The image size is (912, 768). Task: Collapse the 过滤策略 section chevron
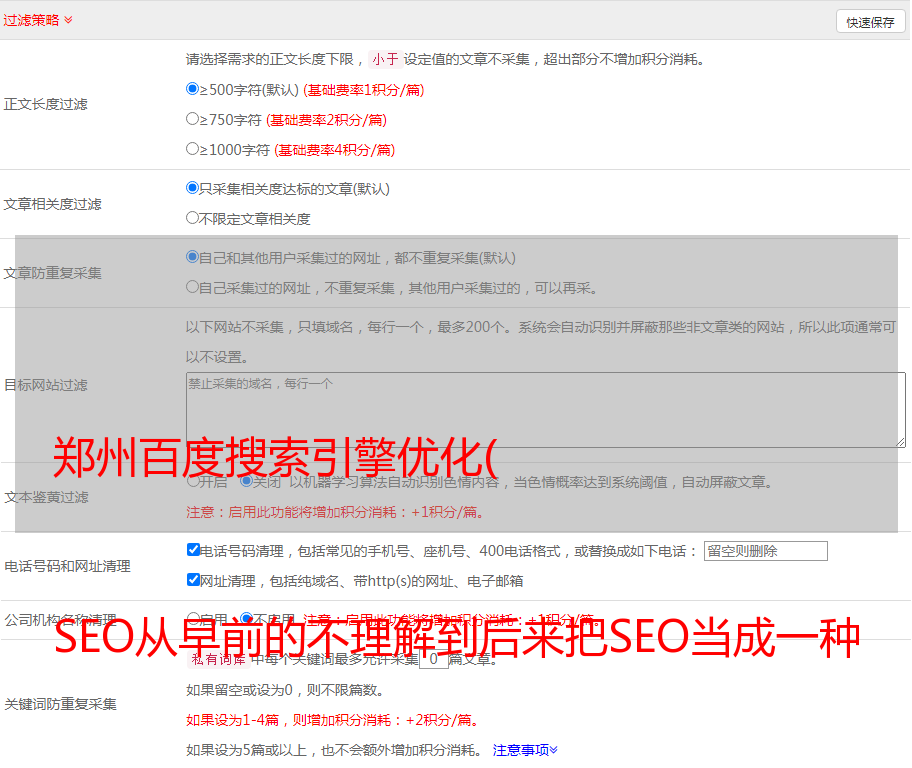(x=68, y=20)
